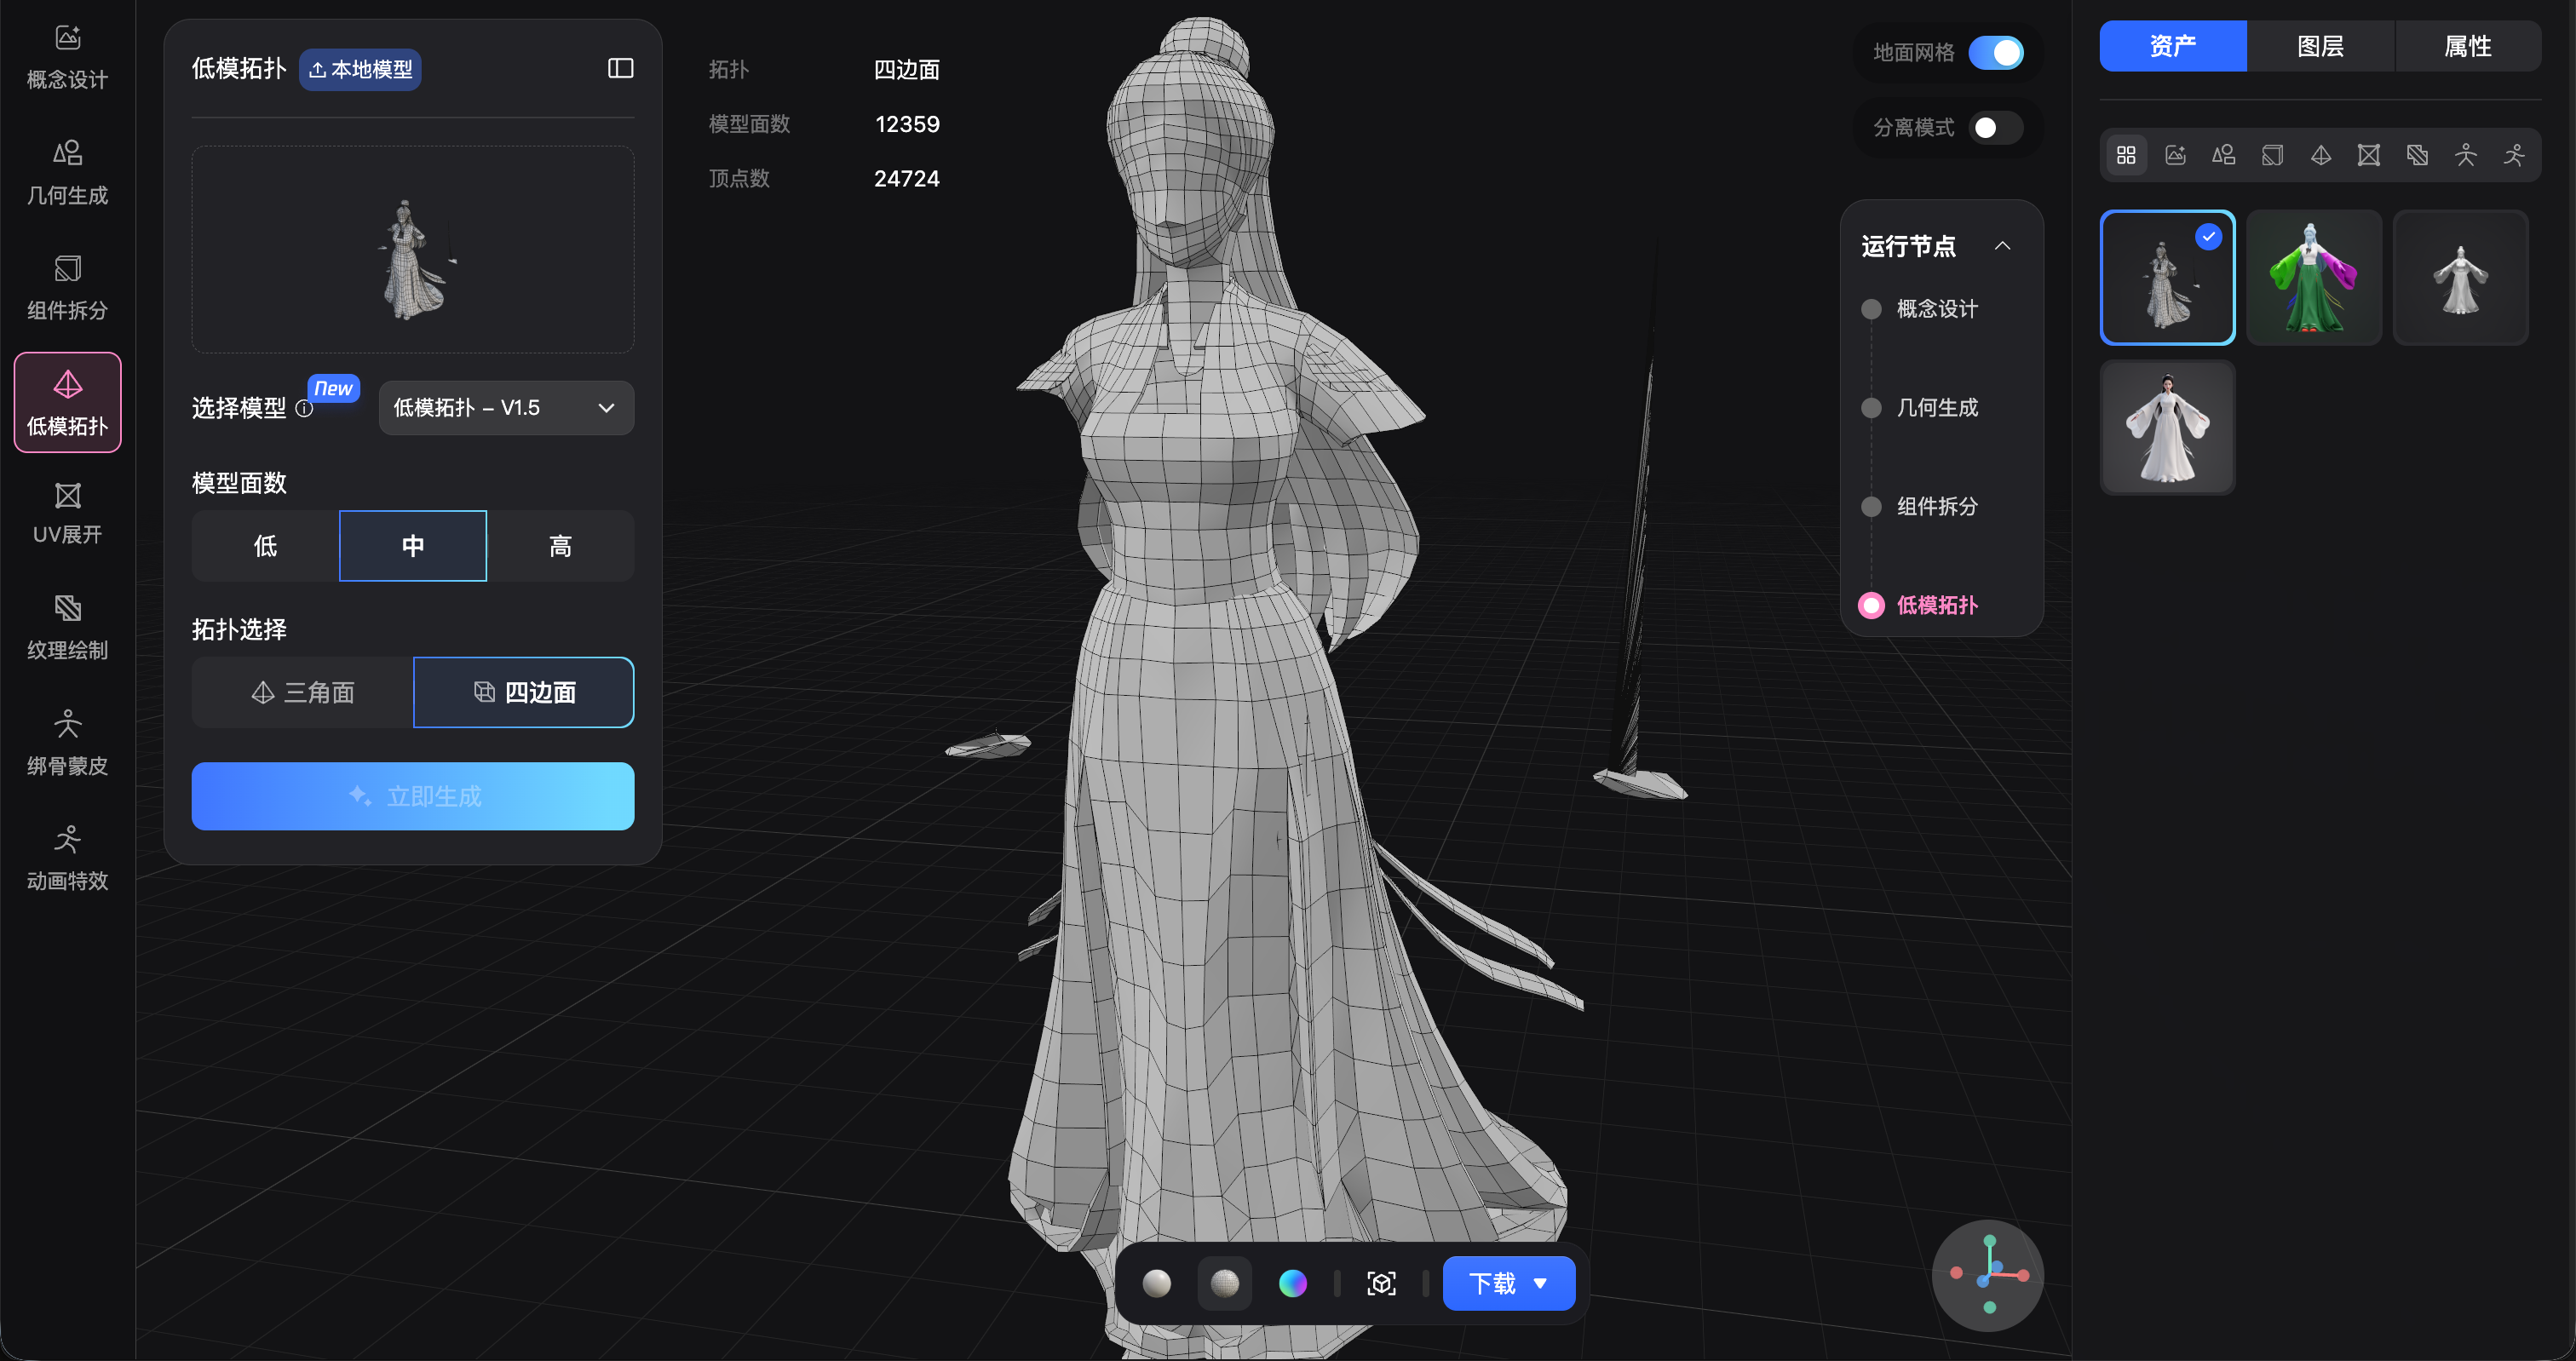Click the panel collapse icon in 低模拓扑 header
Viewport: 2576px width, 1361px height.
(620, 68)
